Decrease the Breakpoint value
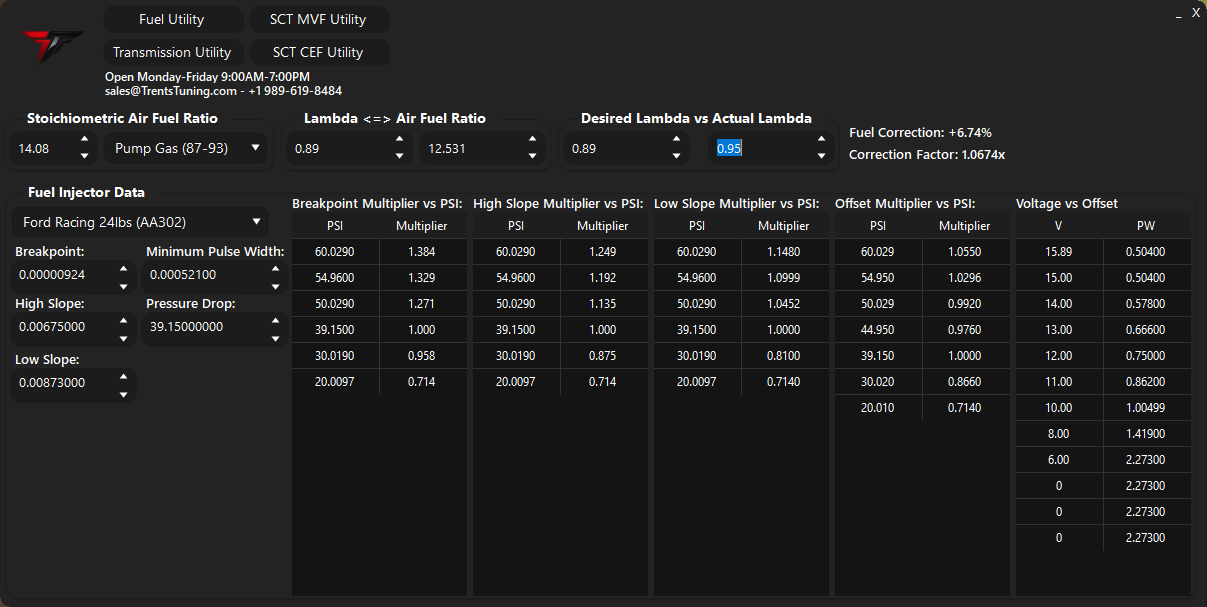Image resolution: width=1207 pixels, height=607 pixels. pos(124,285)
